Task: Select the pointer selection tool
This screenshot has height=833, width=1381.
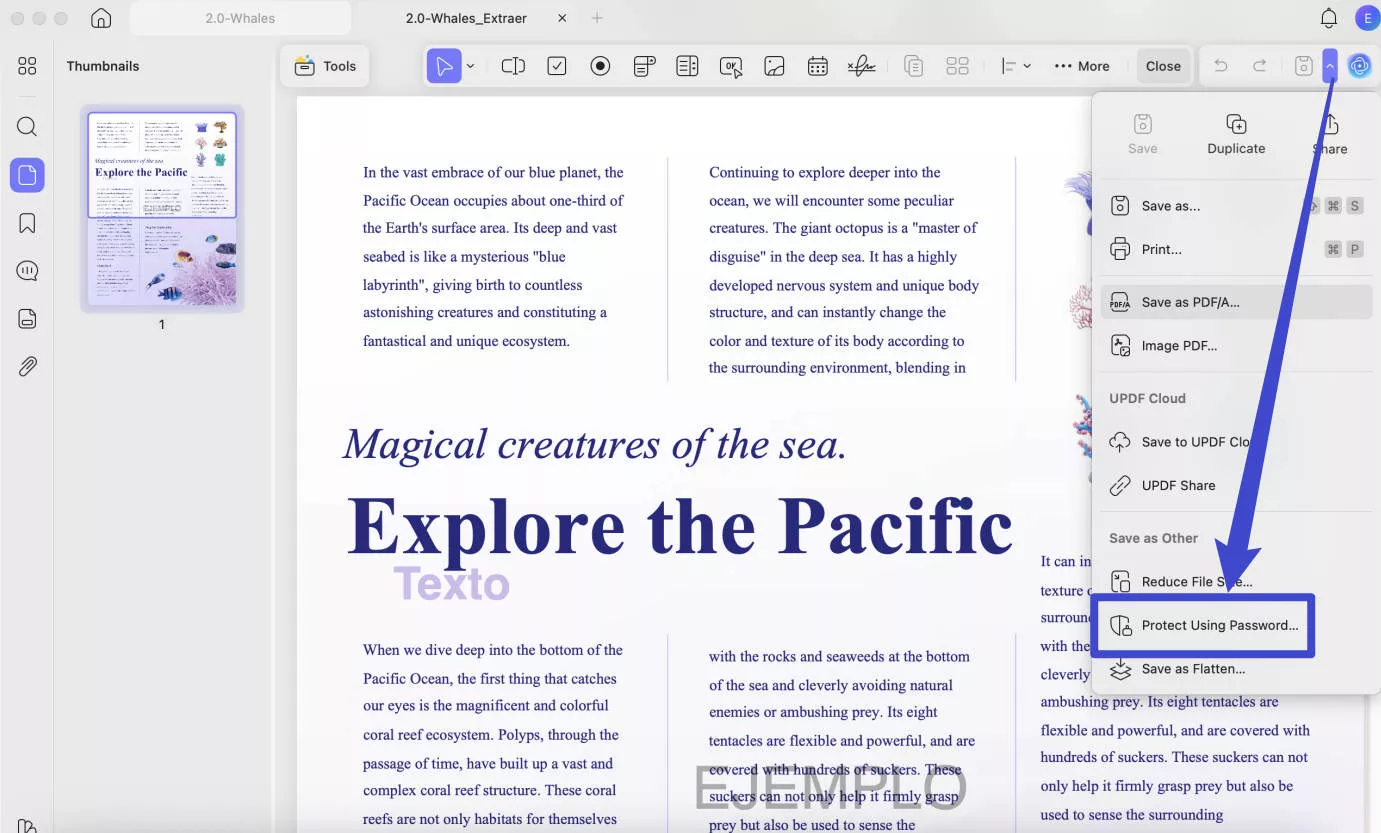Action: [x=444, y=66]
